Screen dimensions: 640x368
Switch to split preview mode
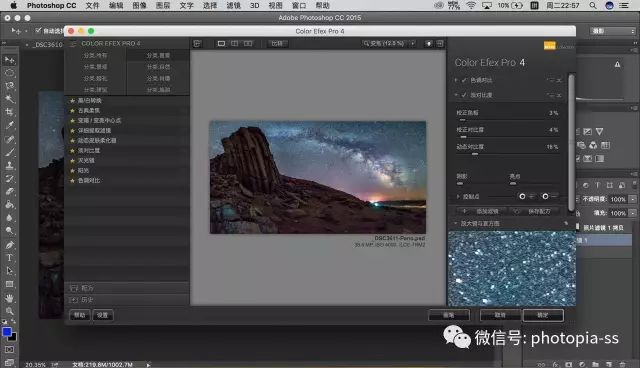pyautogui.click(x=235, y=43)
